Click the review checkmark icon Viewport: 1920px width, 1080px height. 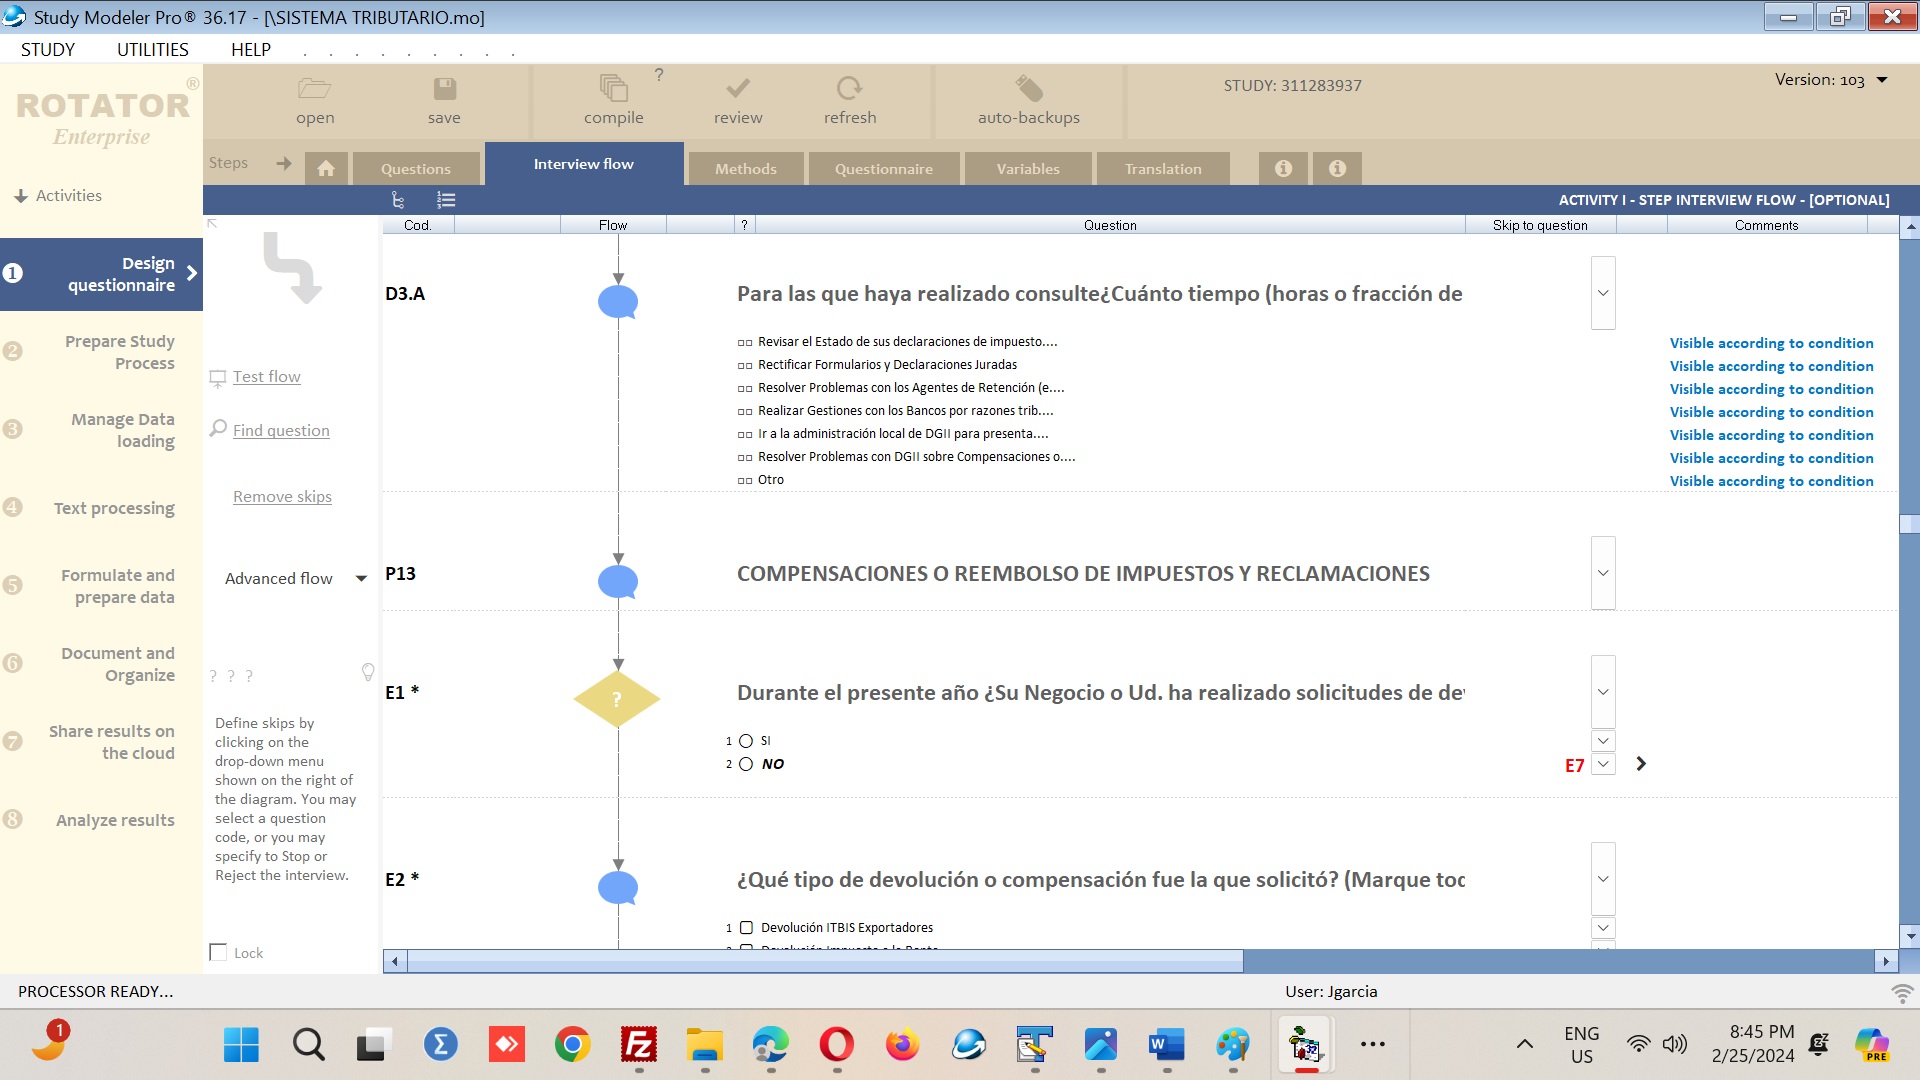pyautogui.click(x=738, y=89)
